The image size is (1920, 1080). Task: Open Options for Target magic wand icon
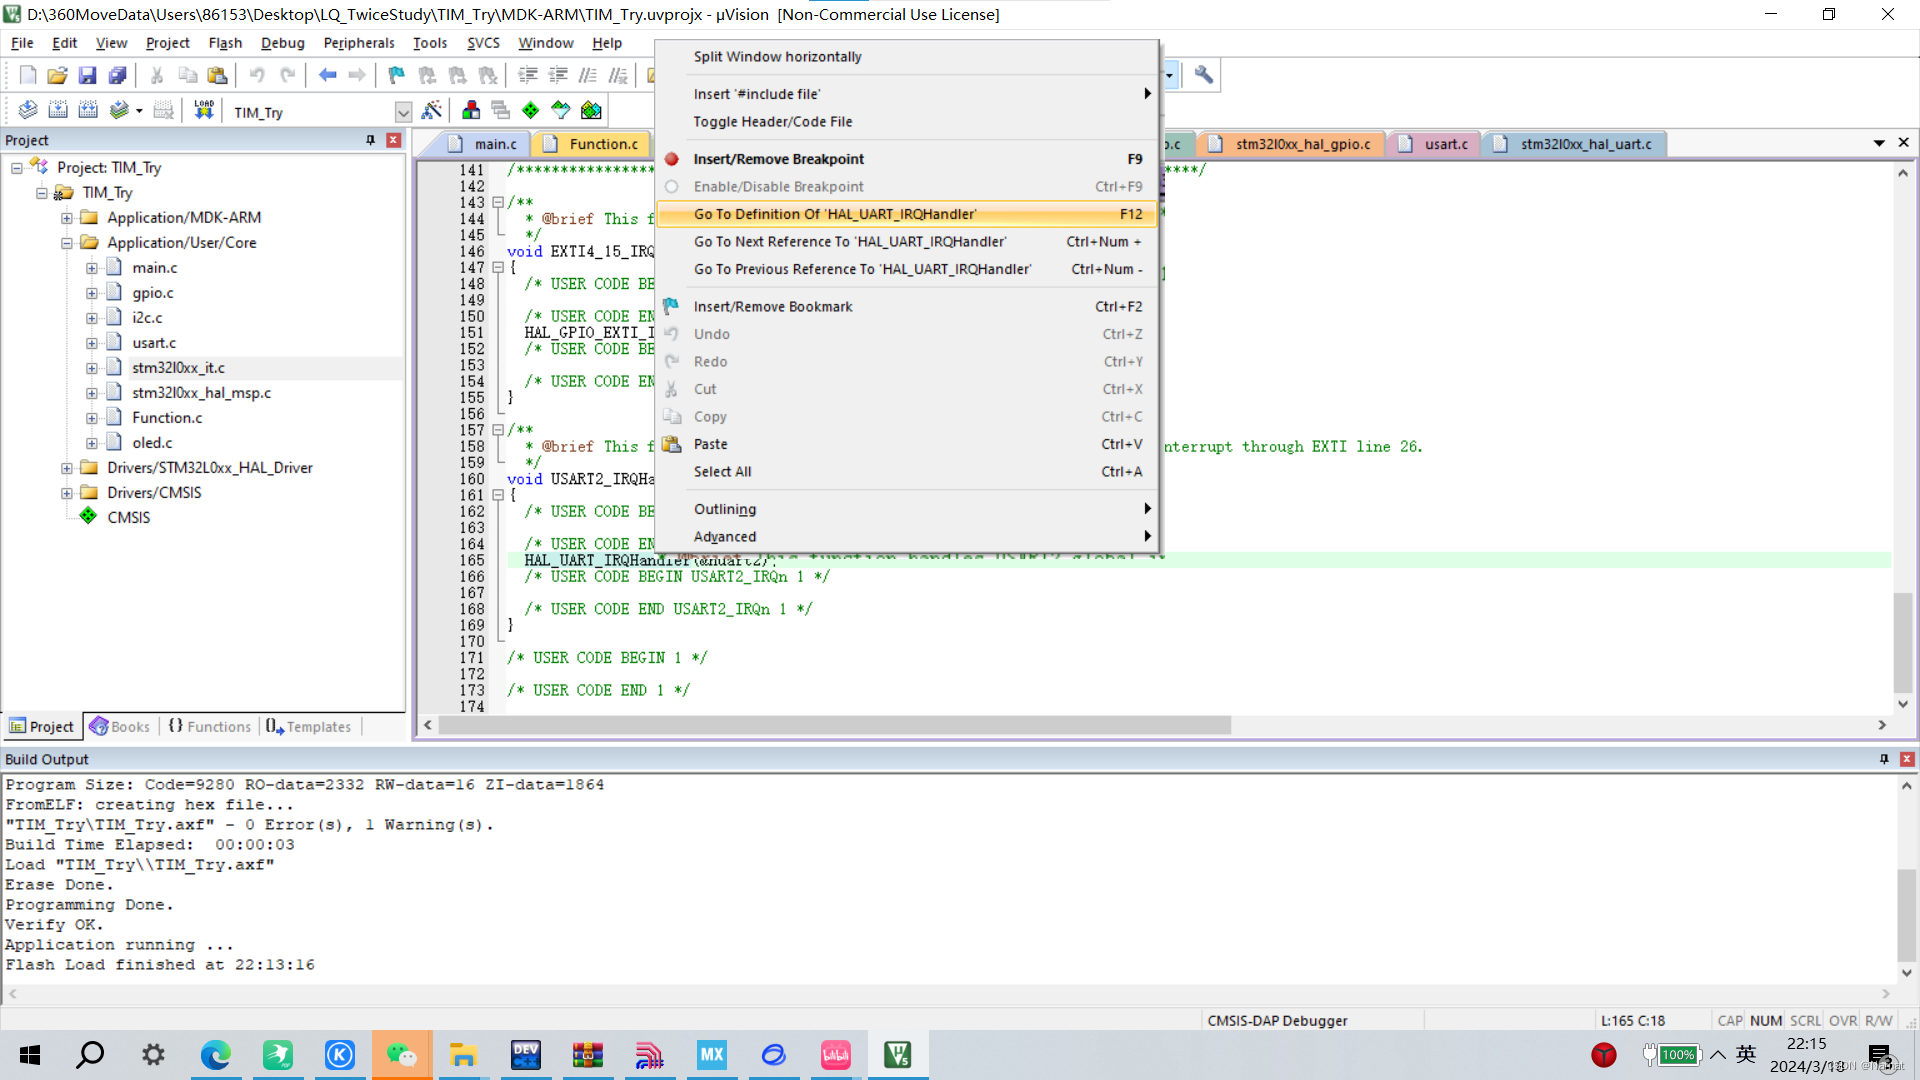[432, 110]
